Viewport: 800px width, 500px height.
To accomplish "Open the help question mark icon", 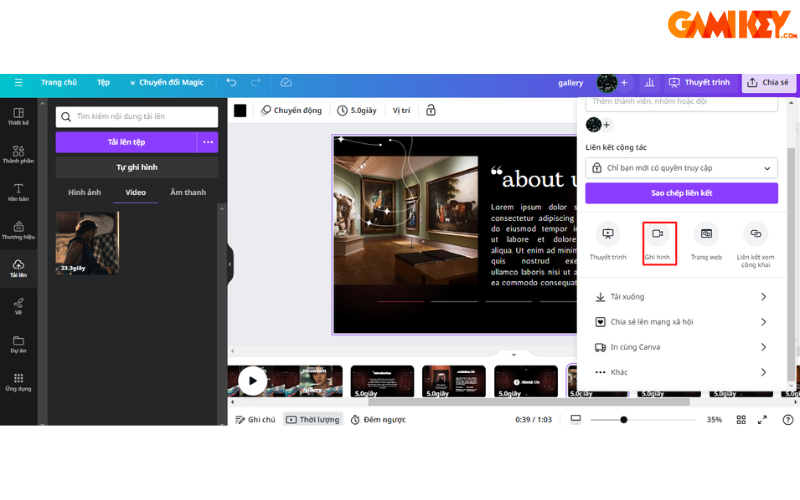I will click(x=788, y=419).
